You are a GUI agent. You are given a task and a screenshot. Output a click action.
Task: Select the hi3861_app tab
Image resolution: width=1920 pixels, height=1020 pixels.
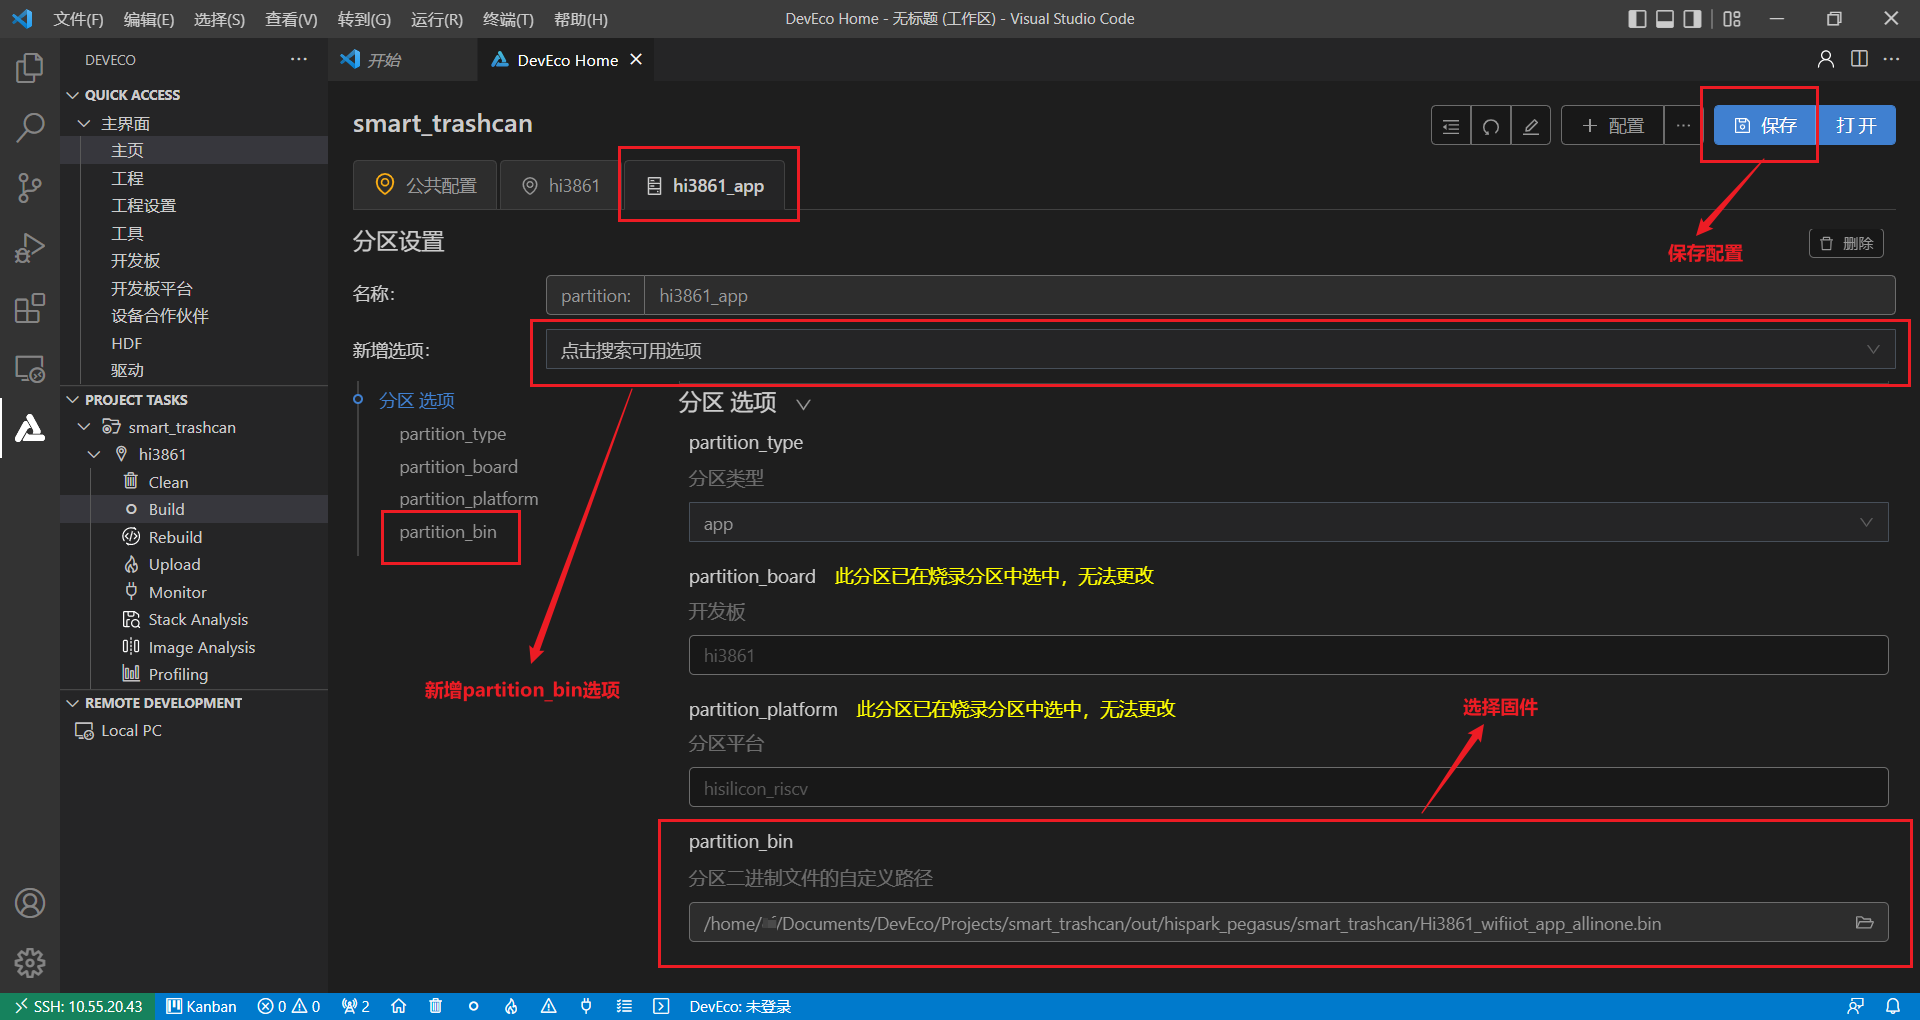point(706,185)
